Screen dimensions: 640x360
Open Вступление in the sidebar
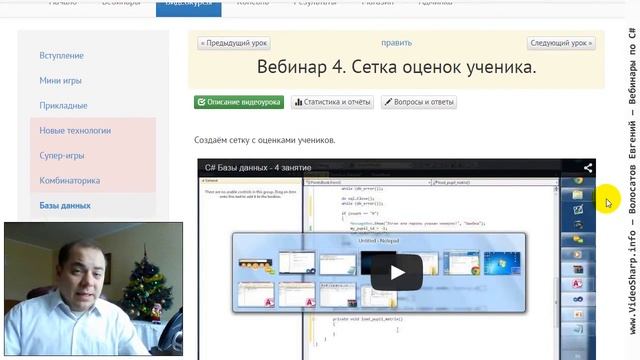click(62, 56)
